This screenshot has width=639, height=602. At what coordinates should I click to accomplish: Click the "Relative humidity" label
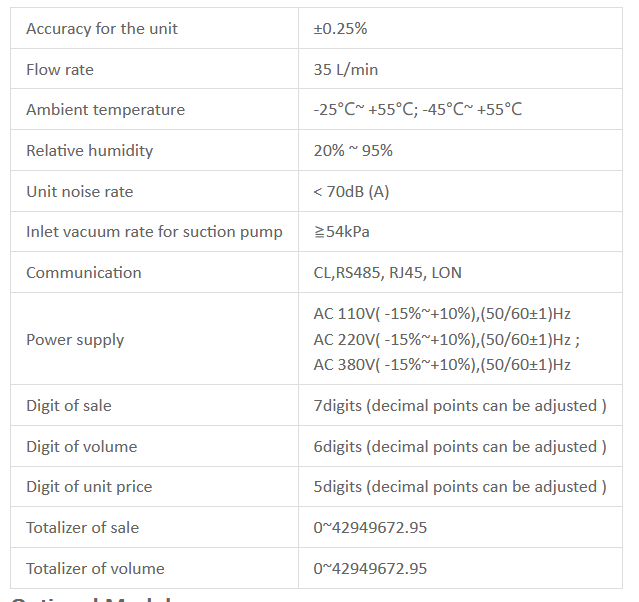tap(90, 151)
